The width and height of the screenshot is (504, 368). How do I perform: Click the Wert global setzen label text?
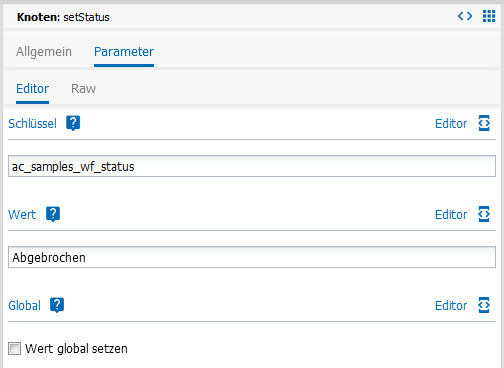pos(76,349)
